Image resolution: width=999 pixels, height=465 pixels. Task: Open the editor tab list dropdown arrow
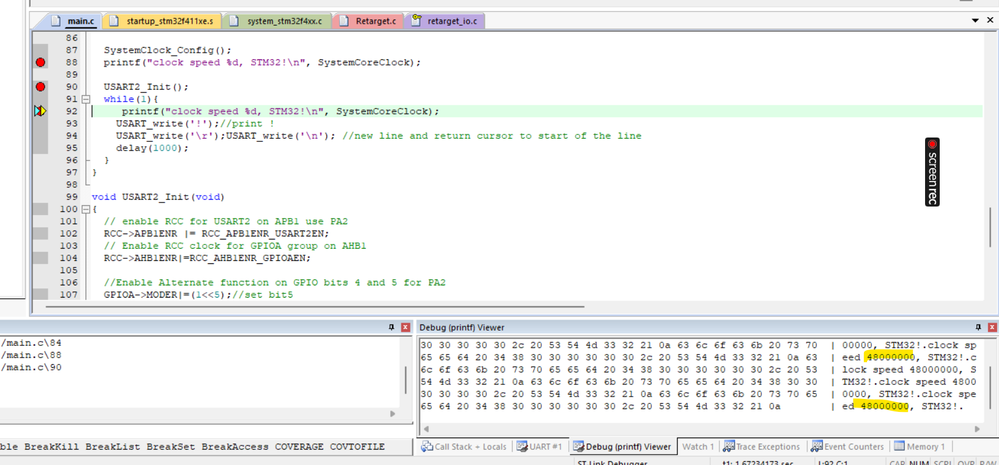click(974, 20)
